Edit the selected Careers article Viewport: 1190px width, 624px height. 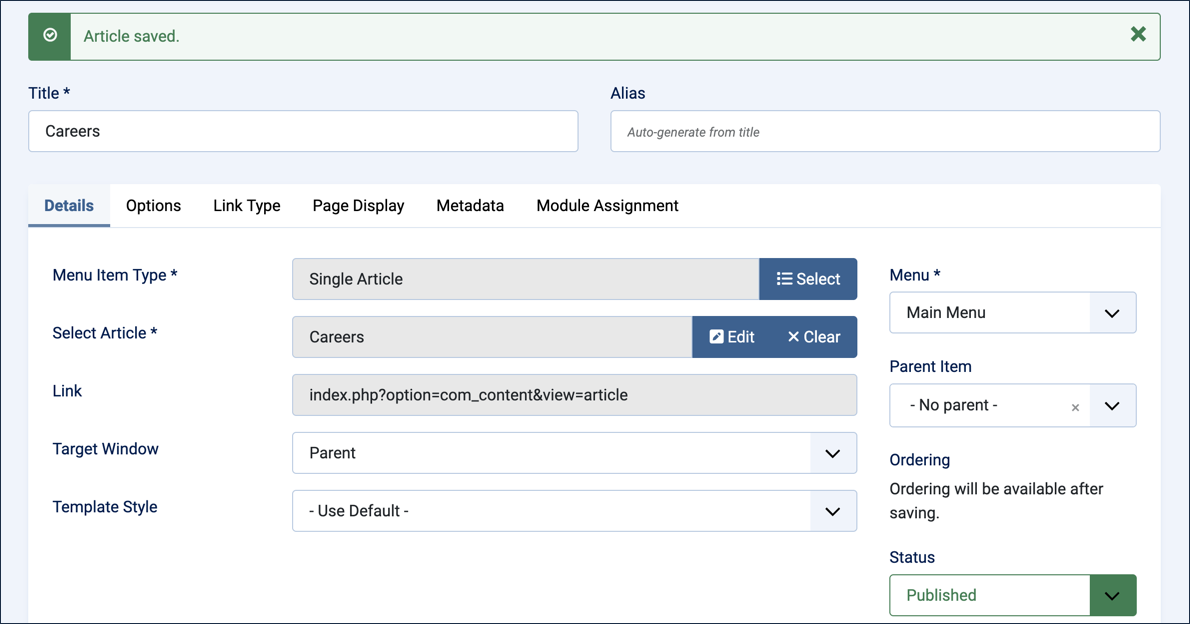(732, 337)
